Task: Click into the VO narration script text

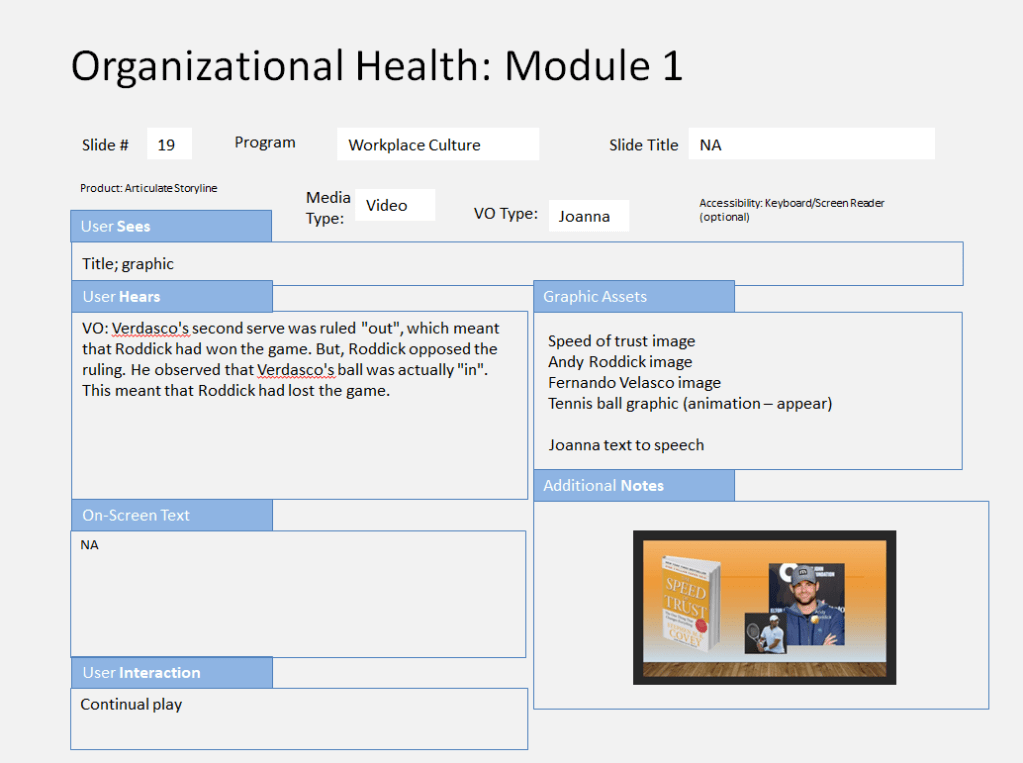Action: pos(290,359)
